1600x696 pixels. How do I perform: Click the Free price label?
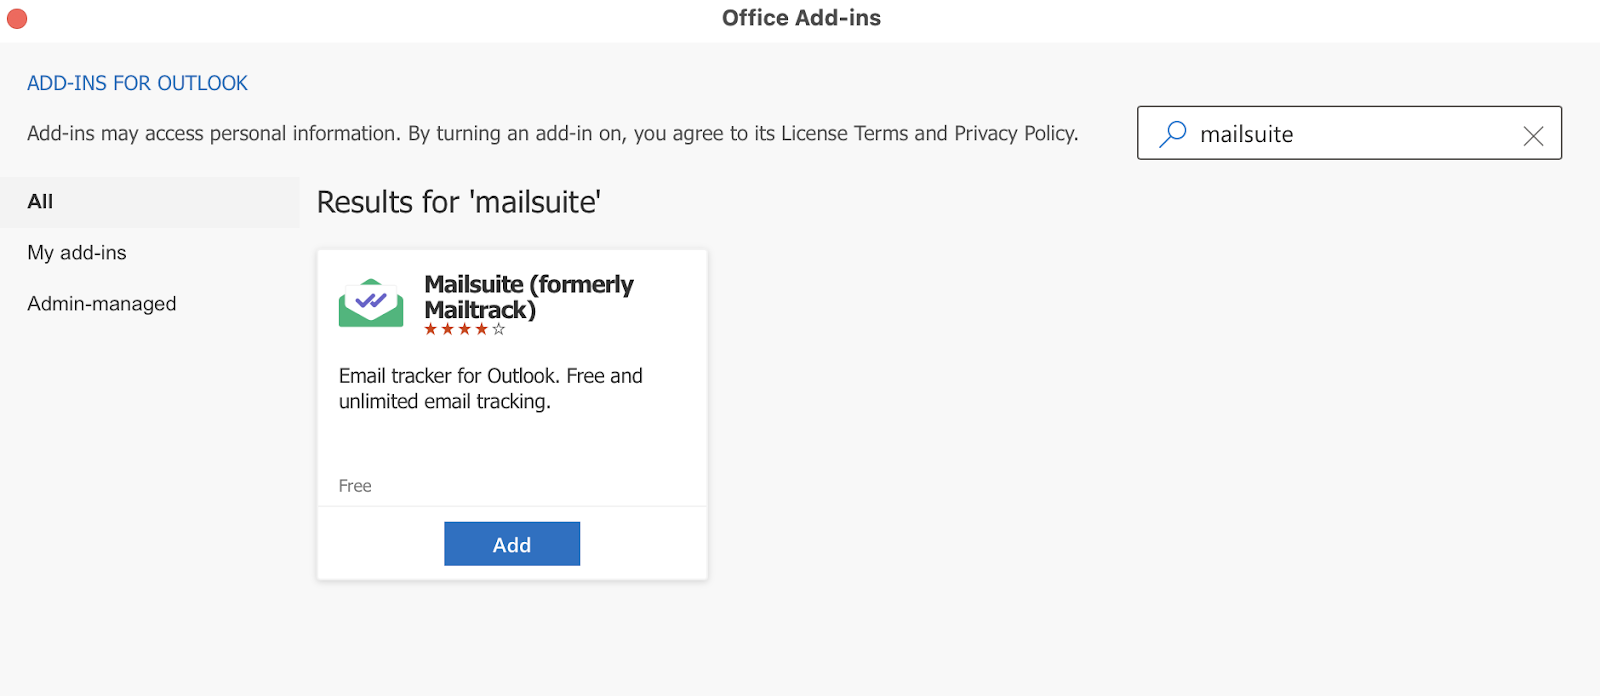(355, 486)
